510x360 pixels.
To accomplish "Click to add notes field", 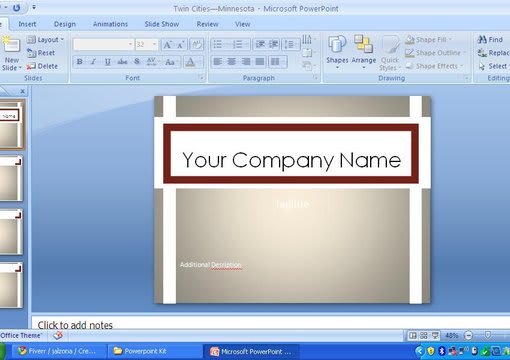I will tap(270, 323).
